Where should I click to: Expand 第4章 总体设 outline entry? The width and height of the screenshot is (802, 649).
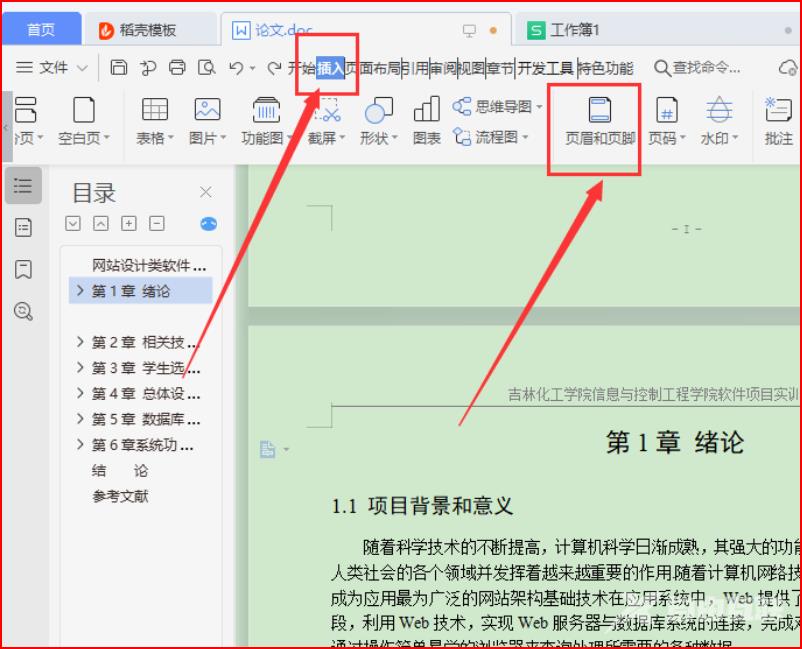click(80, 393)
